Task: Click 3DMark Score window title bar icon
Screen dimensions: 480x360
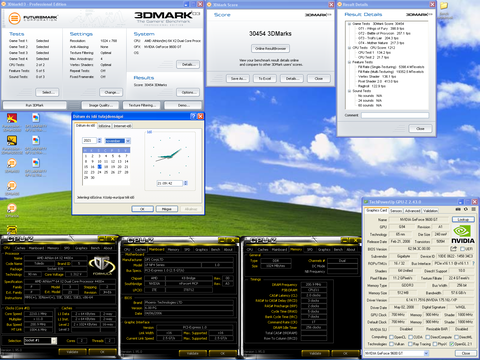Action: coord(209,5)
